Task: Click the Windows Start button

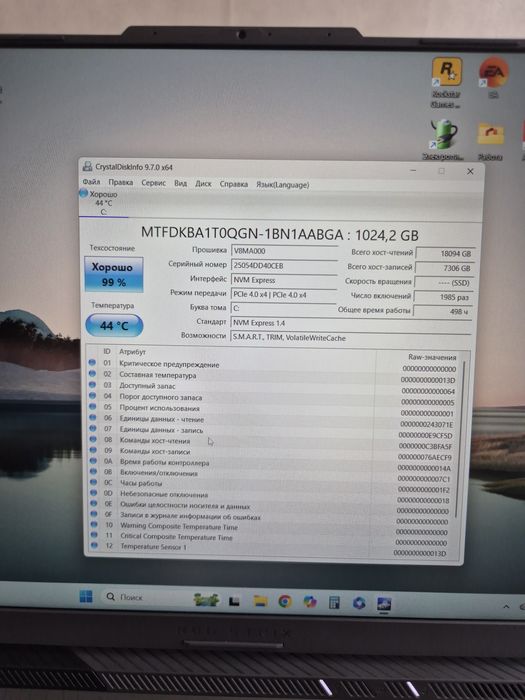Action: (x=86, y=596)
